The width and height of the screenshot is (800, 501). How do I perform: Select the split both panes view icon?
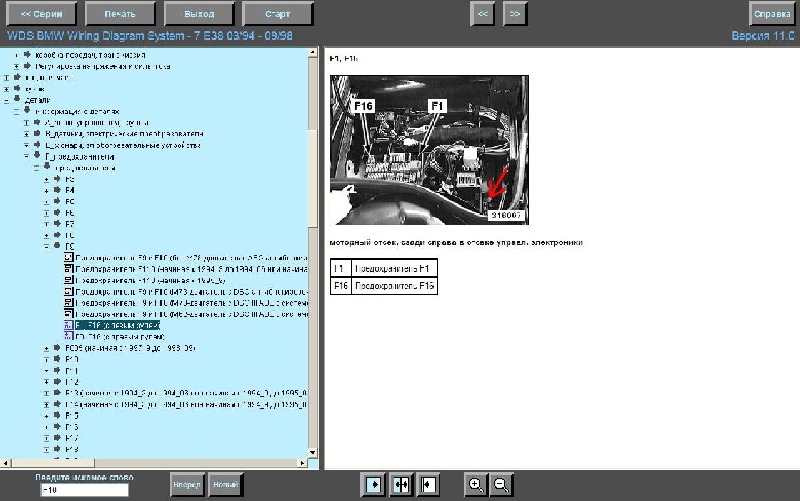point(401,484)
